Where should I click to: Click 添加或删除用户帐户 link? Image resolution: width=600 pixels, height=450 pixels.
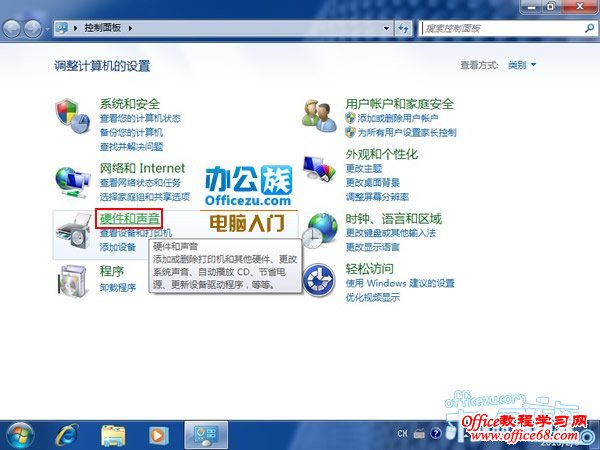(398, 118)
